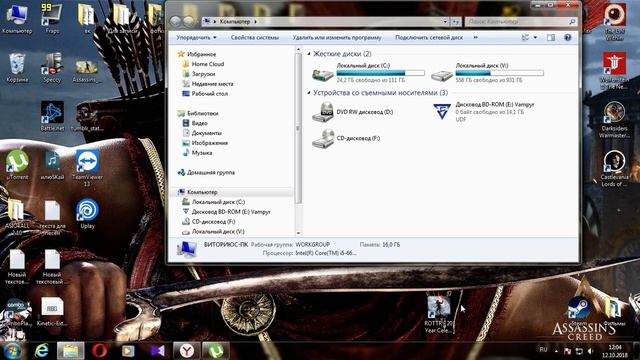Expand the view options dropdown arrow

point(535,38)
